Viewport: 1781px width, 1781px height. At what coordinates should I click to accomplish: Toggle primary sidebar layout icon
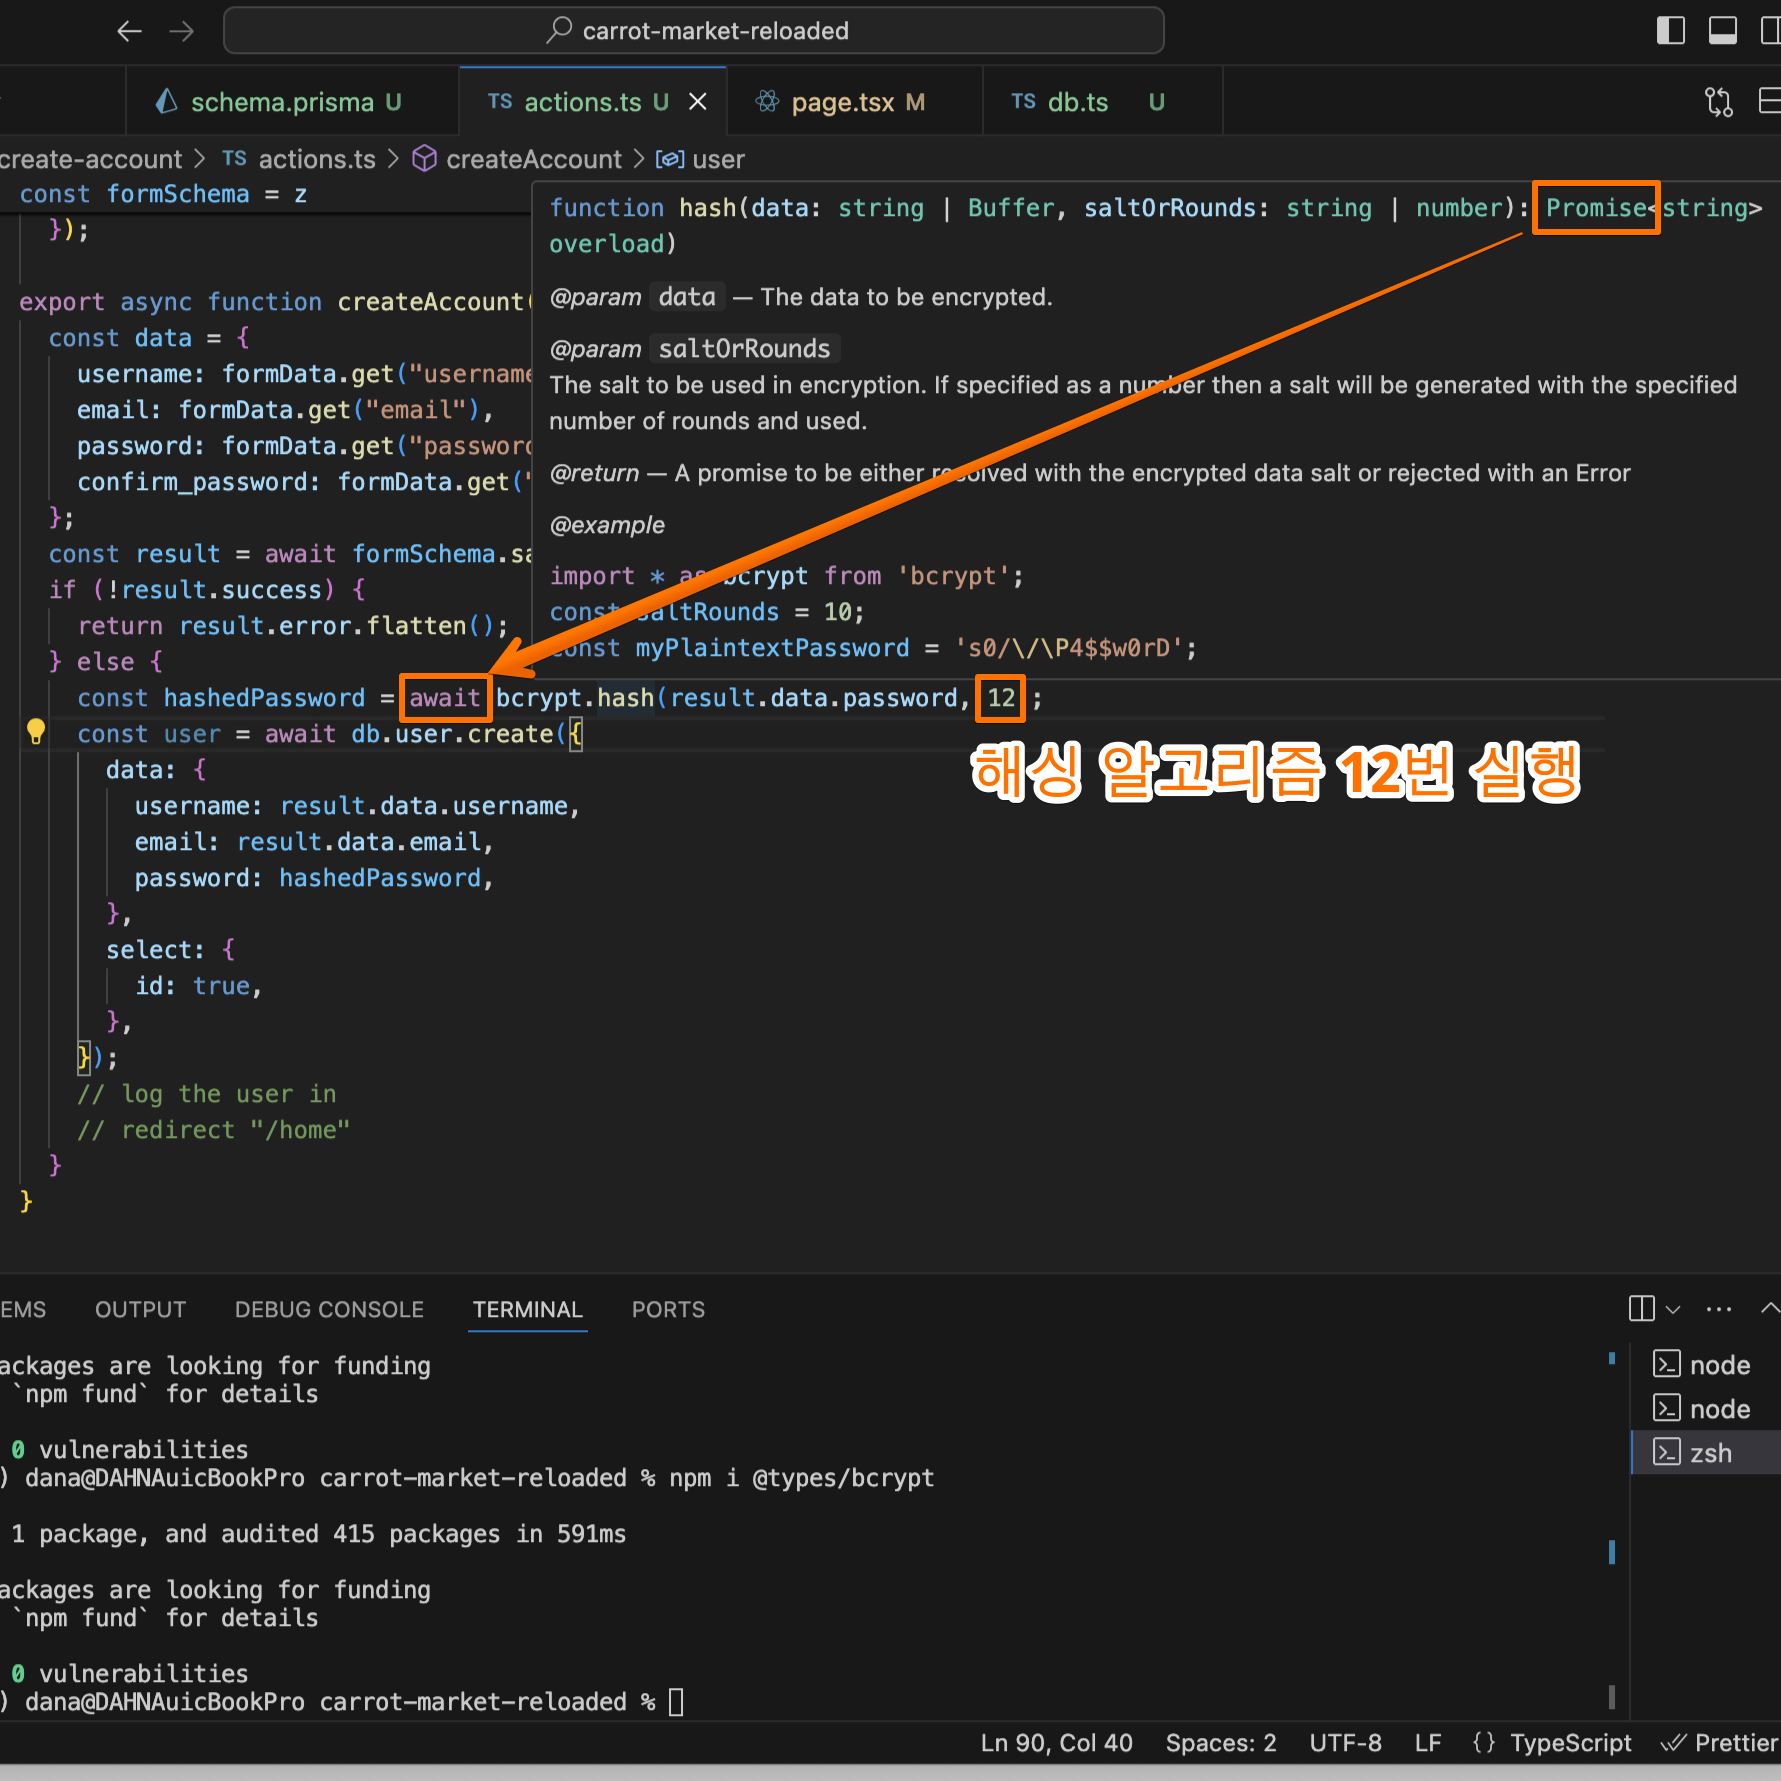[1670, 31]
